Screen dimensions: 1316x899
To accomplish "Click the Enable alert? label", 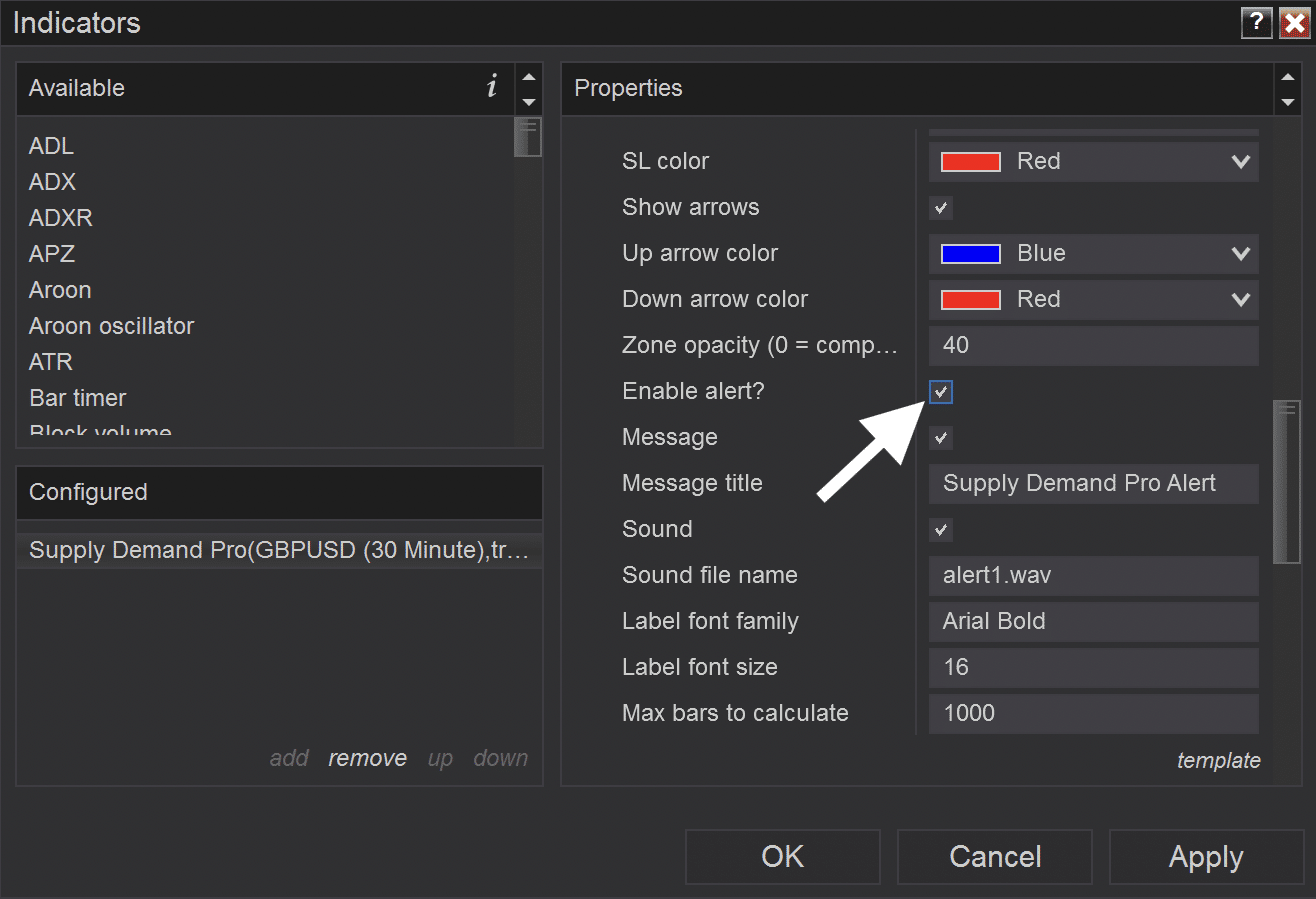I will [693, 391].
